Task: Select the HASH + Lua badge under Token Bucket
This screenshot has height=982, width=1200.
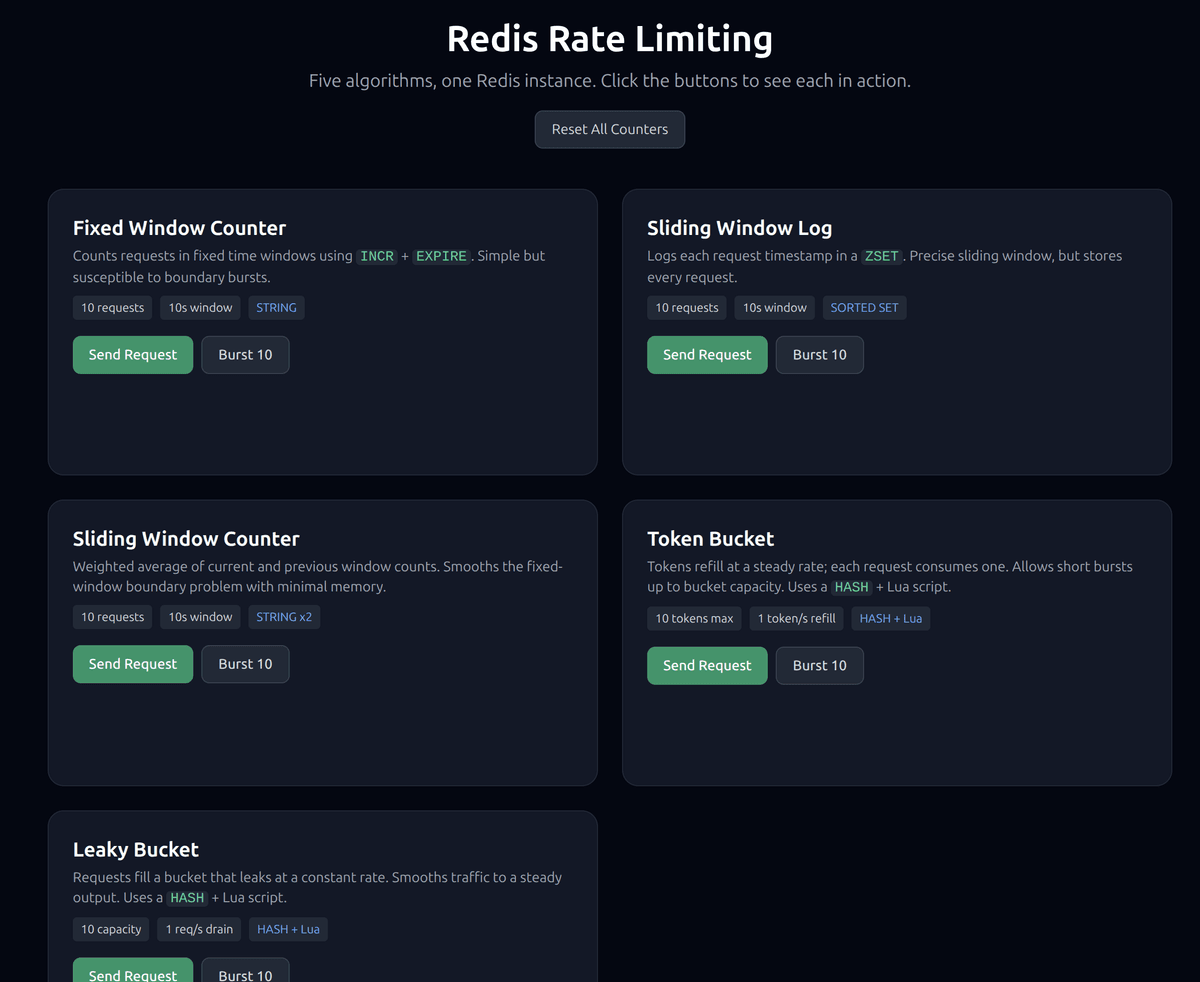Action: (x=890, y=618)
